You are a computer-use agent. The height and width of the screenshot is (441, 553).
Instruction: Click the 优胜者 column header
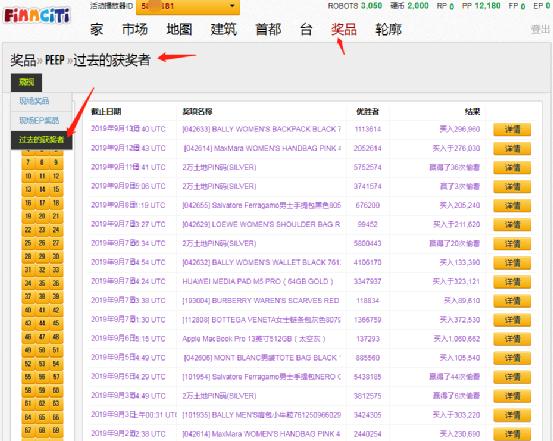tap(367, 112)
